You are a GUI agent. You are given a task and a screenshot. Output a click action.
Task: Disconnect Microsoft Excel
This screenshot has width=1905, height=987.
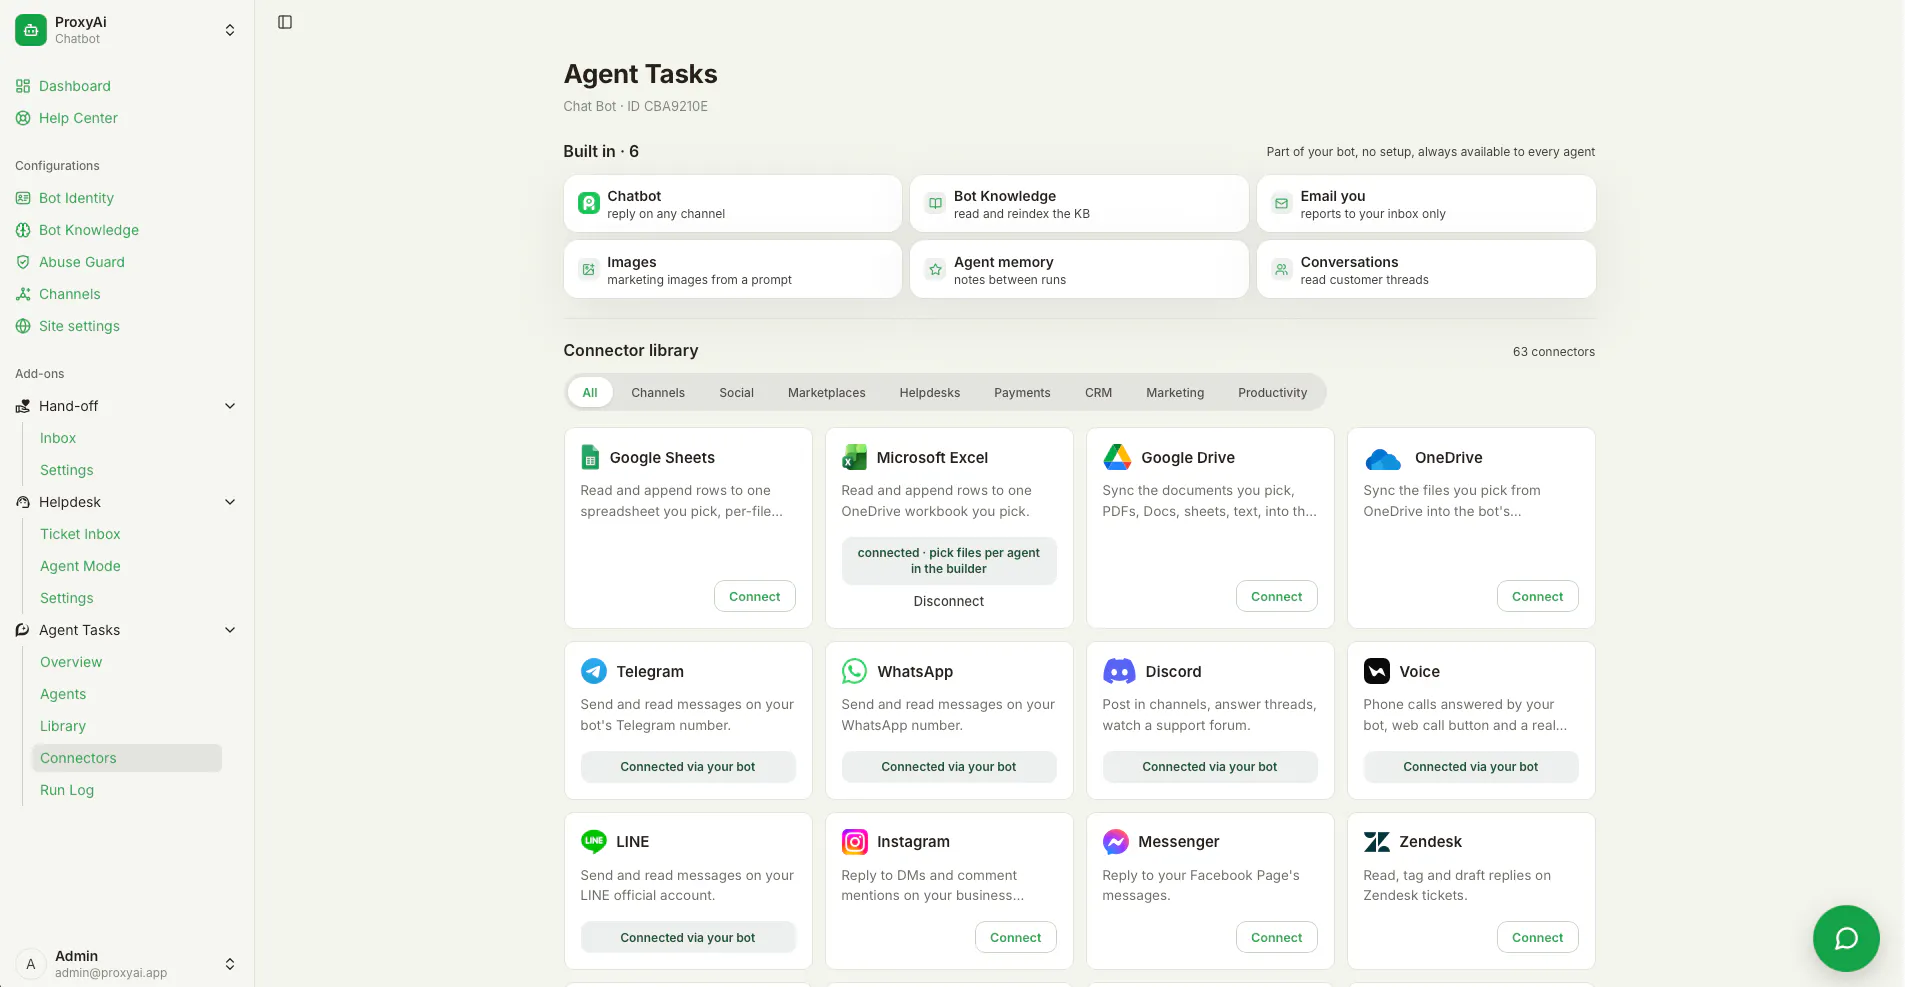(949, 601)
